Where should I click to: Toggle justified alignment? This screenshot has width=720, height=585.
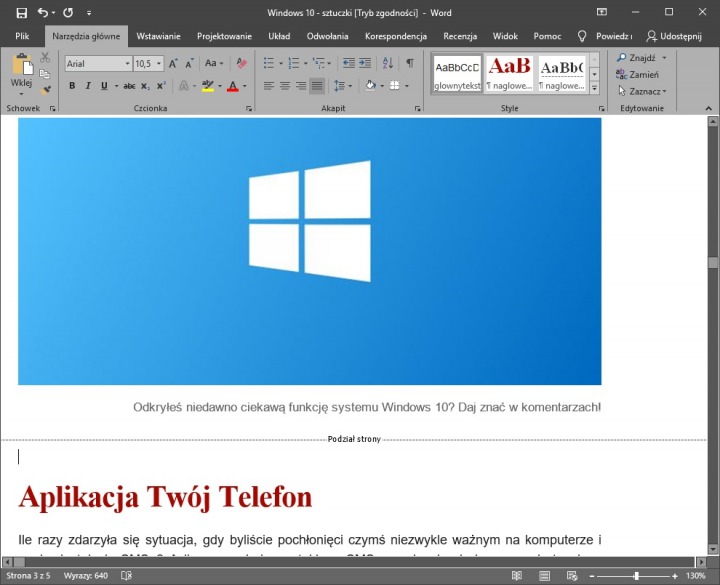coord(317,86)
